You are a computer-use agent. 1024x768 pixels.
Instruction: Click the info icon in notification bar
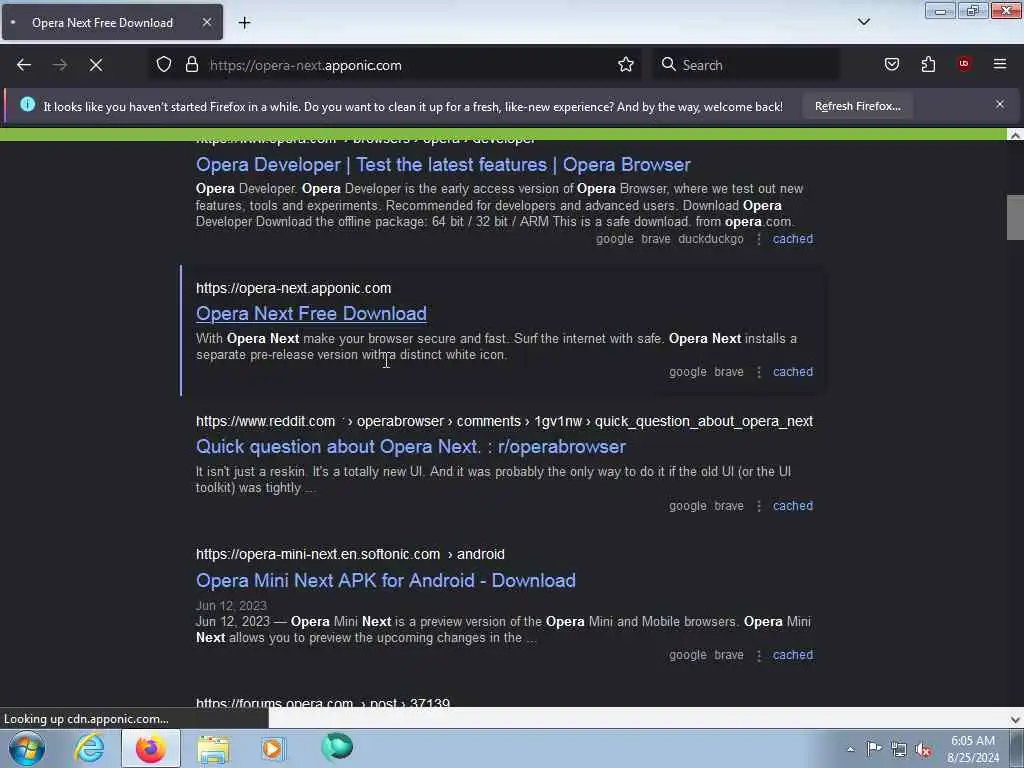[x=27, y=104]
